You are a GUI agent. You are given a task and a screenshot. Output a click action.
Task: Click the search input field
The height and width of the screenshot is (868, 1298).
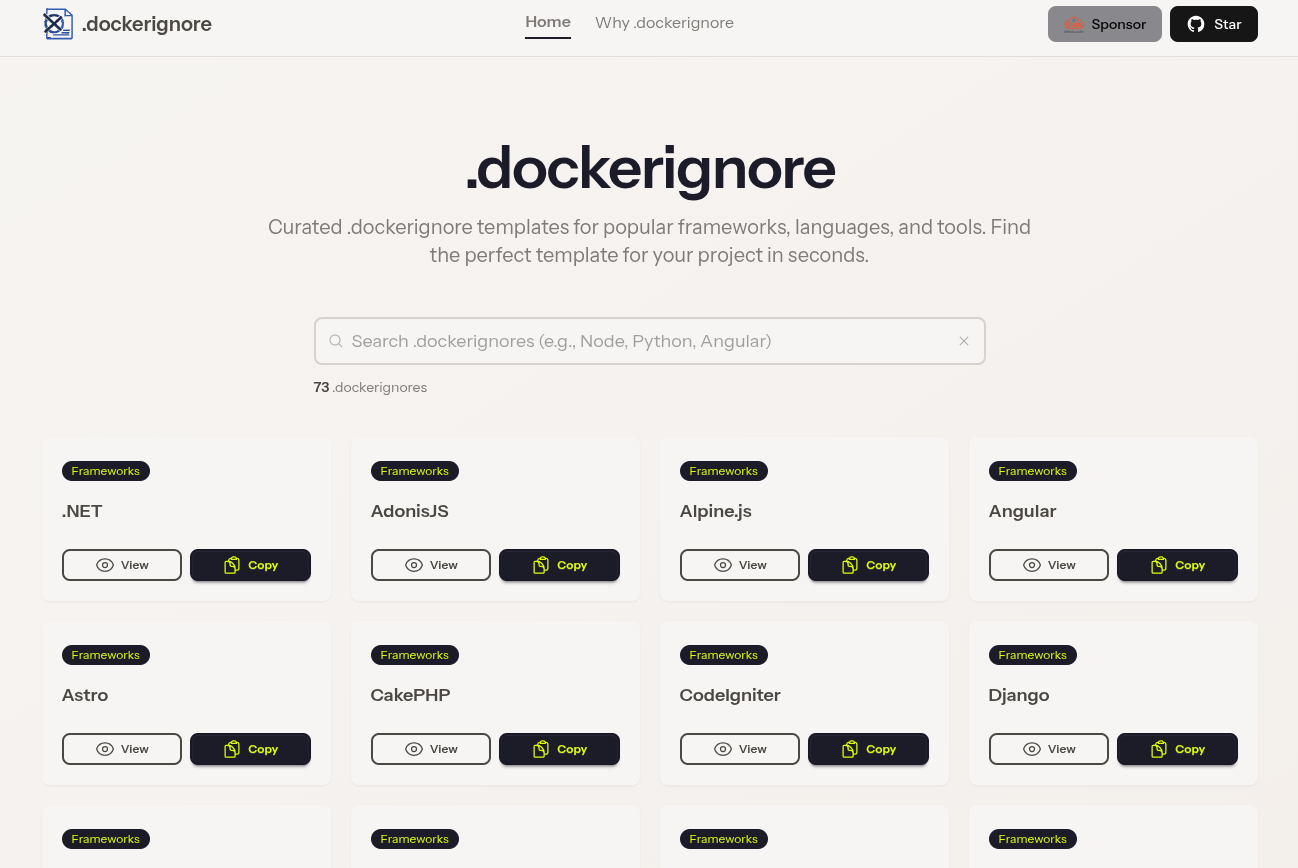[x=649, y=341]
